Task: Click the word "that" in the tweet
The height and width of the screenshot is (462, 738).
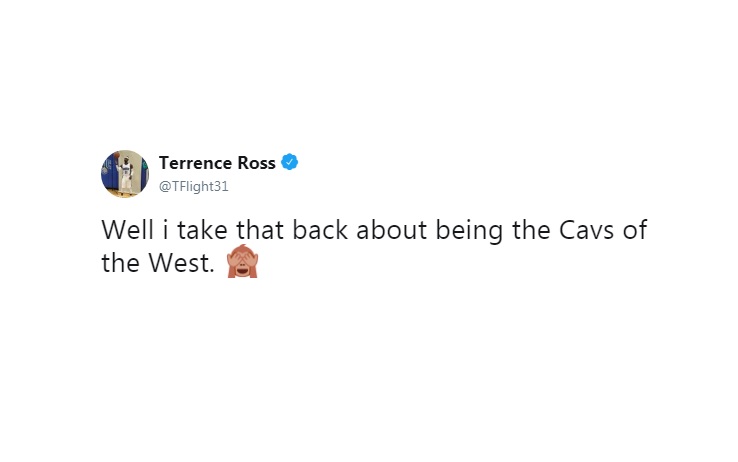Action: tap(260, 230)
